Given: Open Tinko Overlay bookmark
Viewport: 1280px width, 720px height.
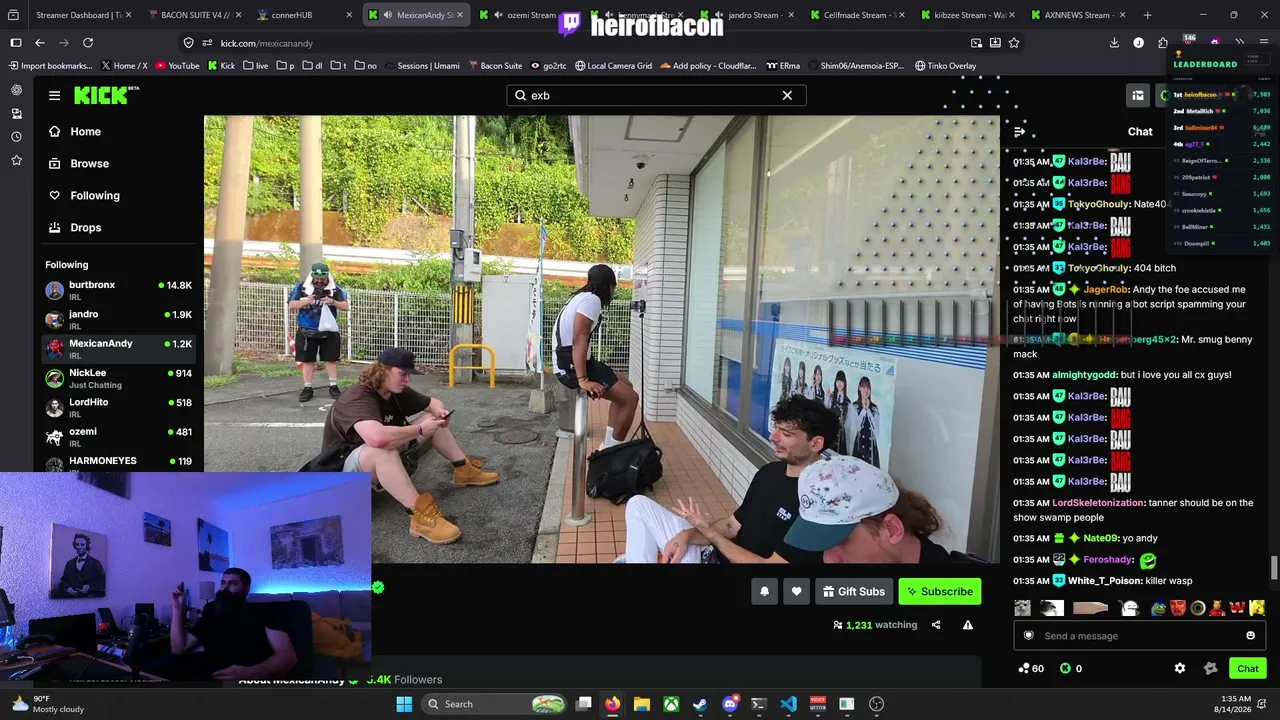Looking at the screenshot, I should coord(945,66).
